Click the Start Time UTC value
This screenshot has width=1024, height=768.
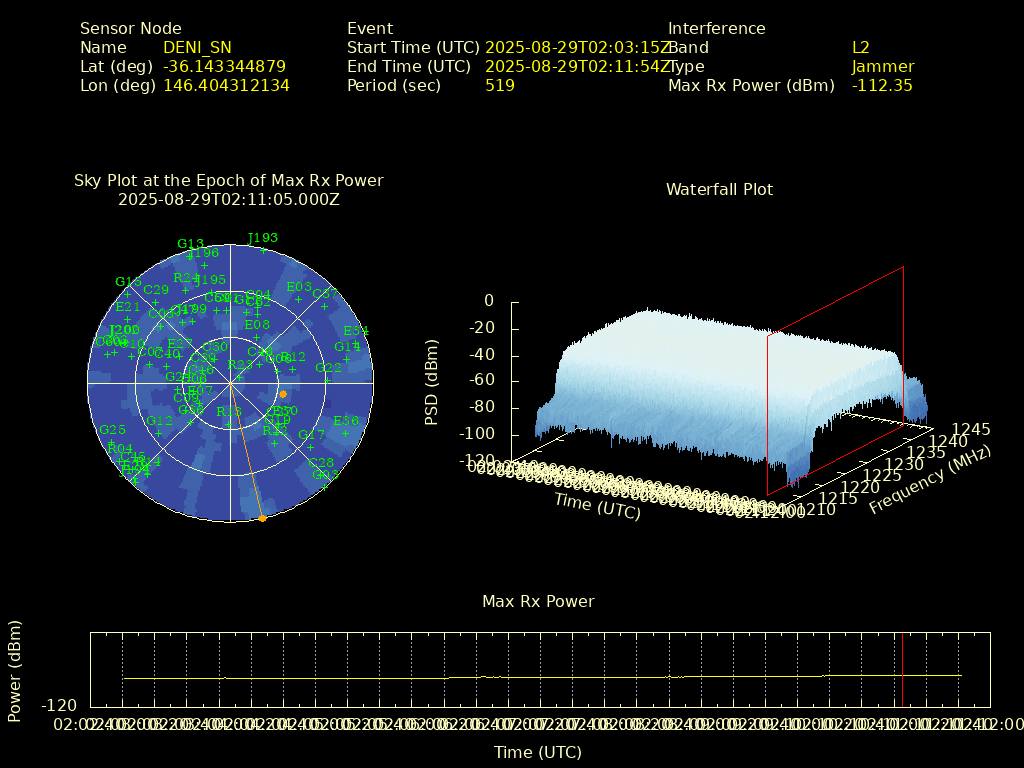click(578, 48)
